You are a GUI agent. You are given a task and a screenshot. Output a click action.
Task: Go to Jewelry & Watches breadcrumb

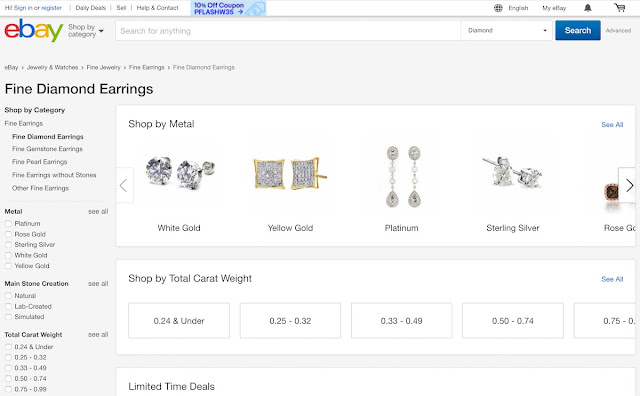[x=52, y=67]
